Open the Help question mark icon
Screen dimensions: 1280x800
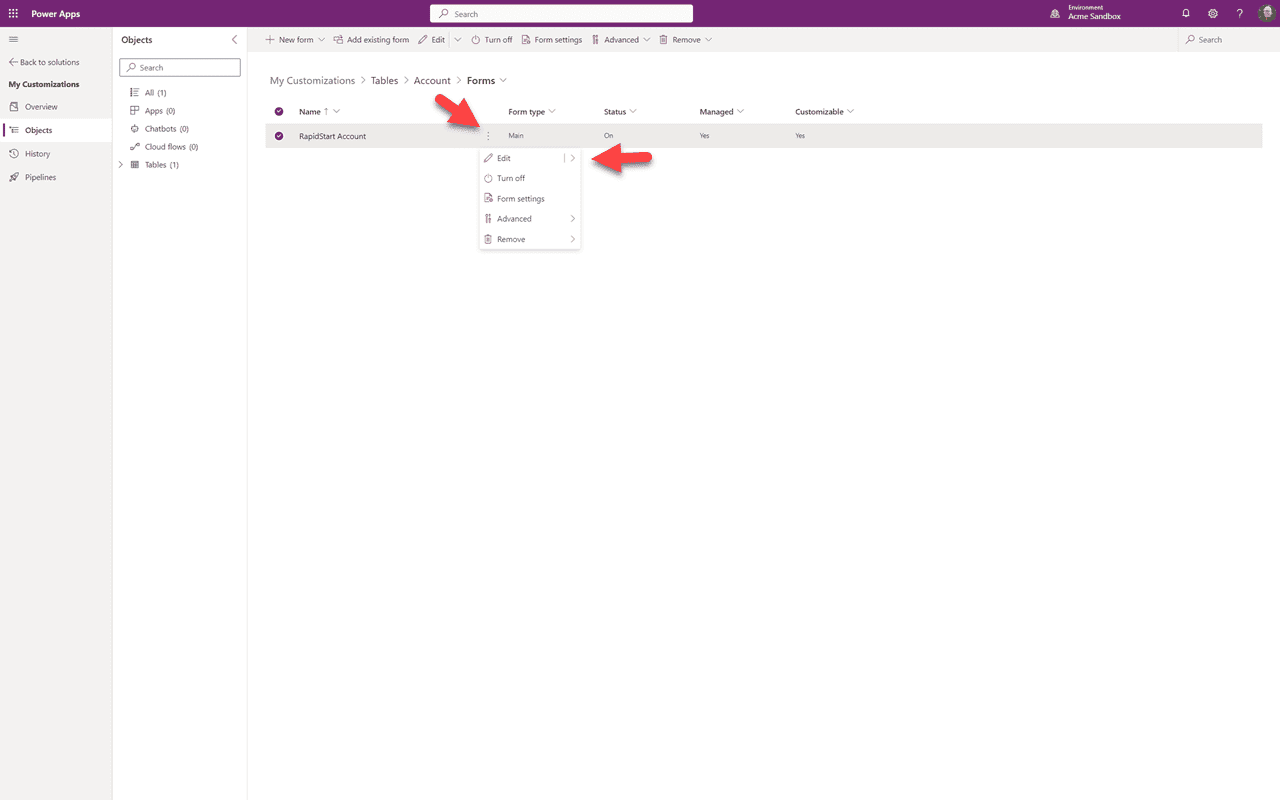[1239, 13]
